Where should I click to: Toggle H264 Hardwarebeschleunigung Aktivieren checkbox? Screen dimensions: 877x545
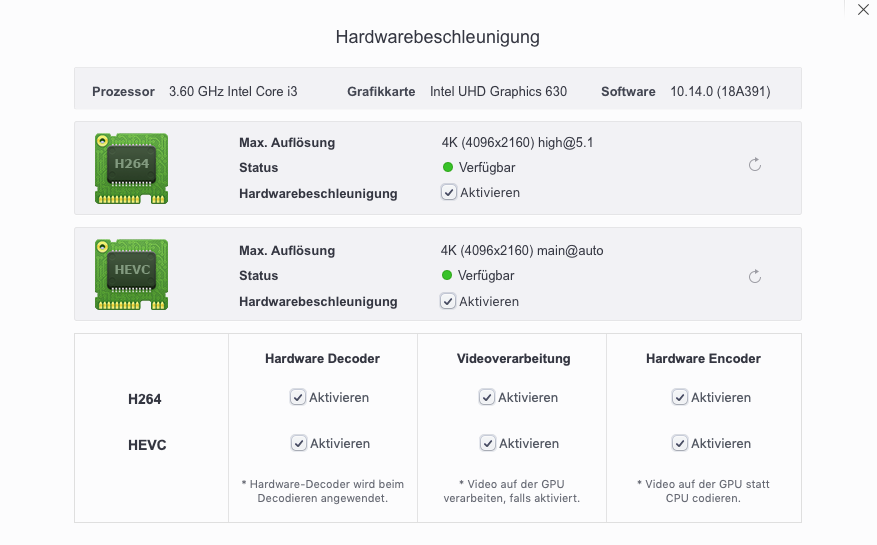coord(449,192)
